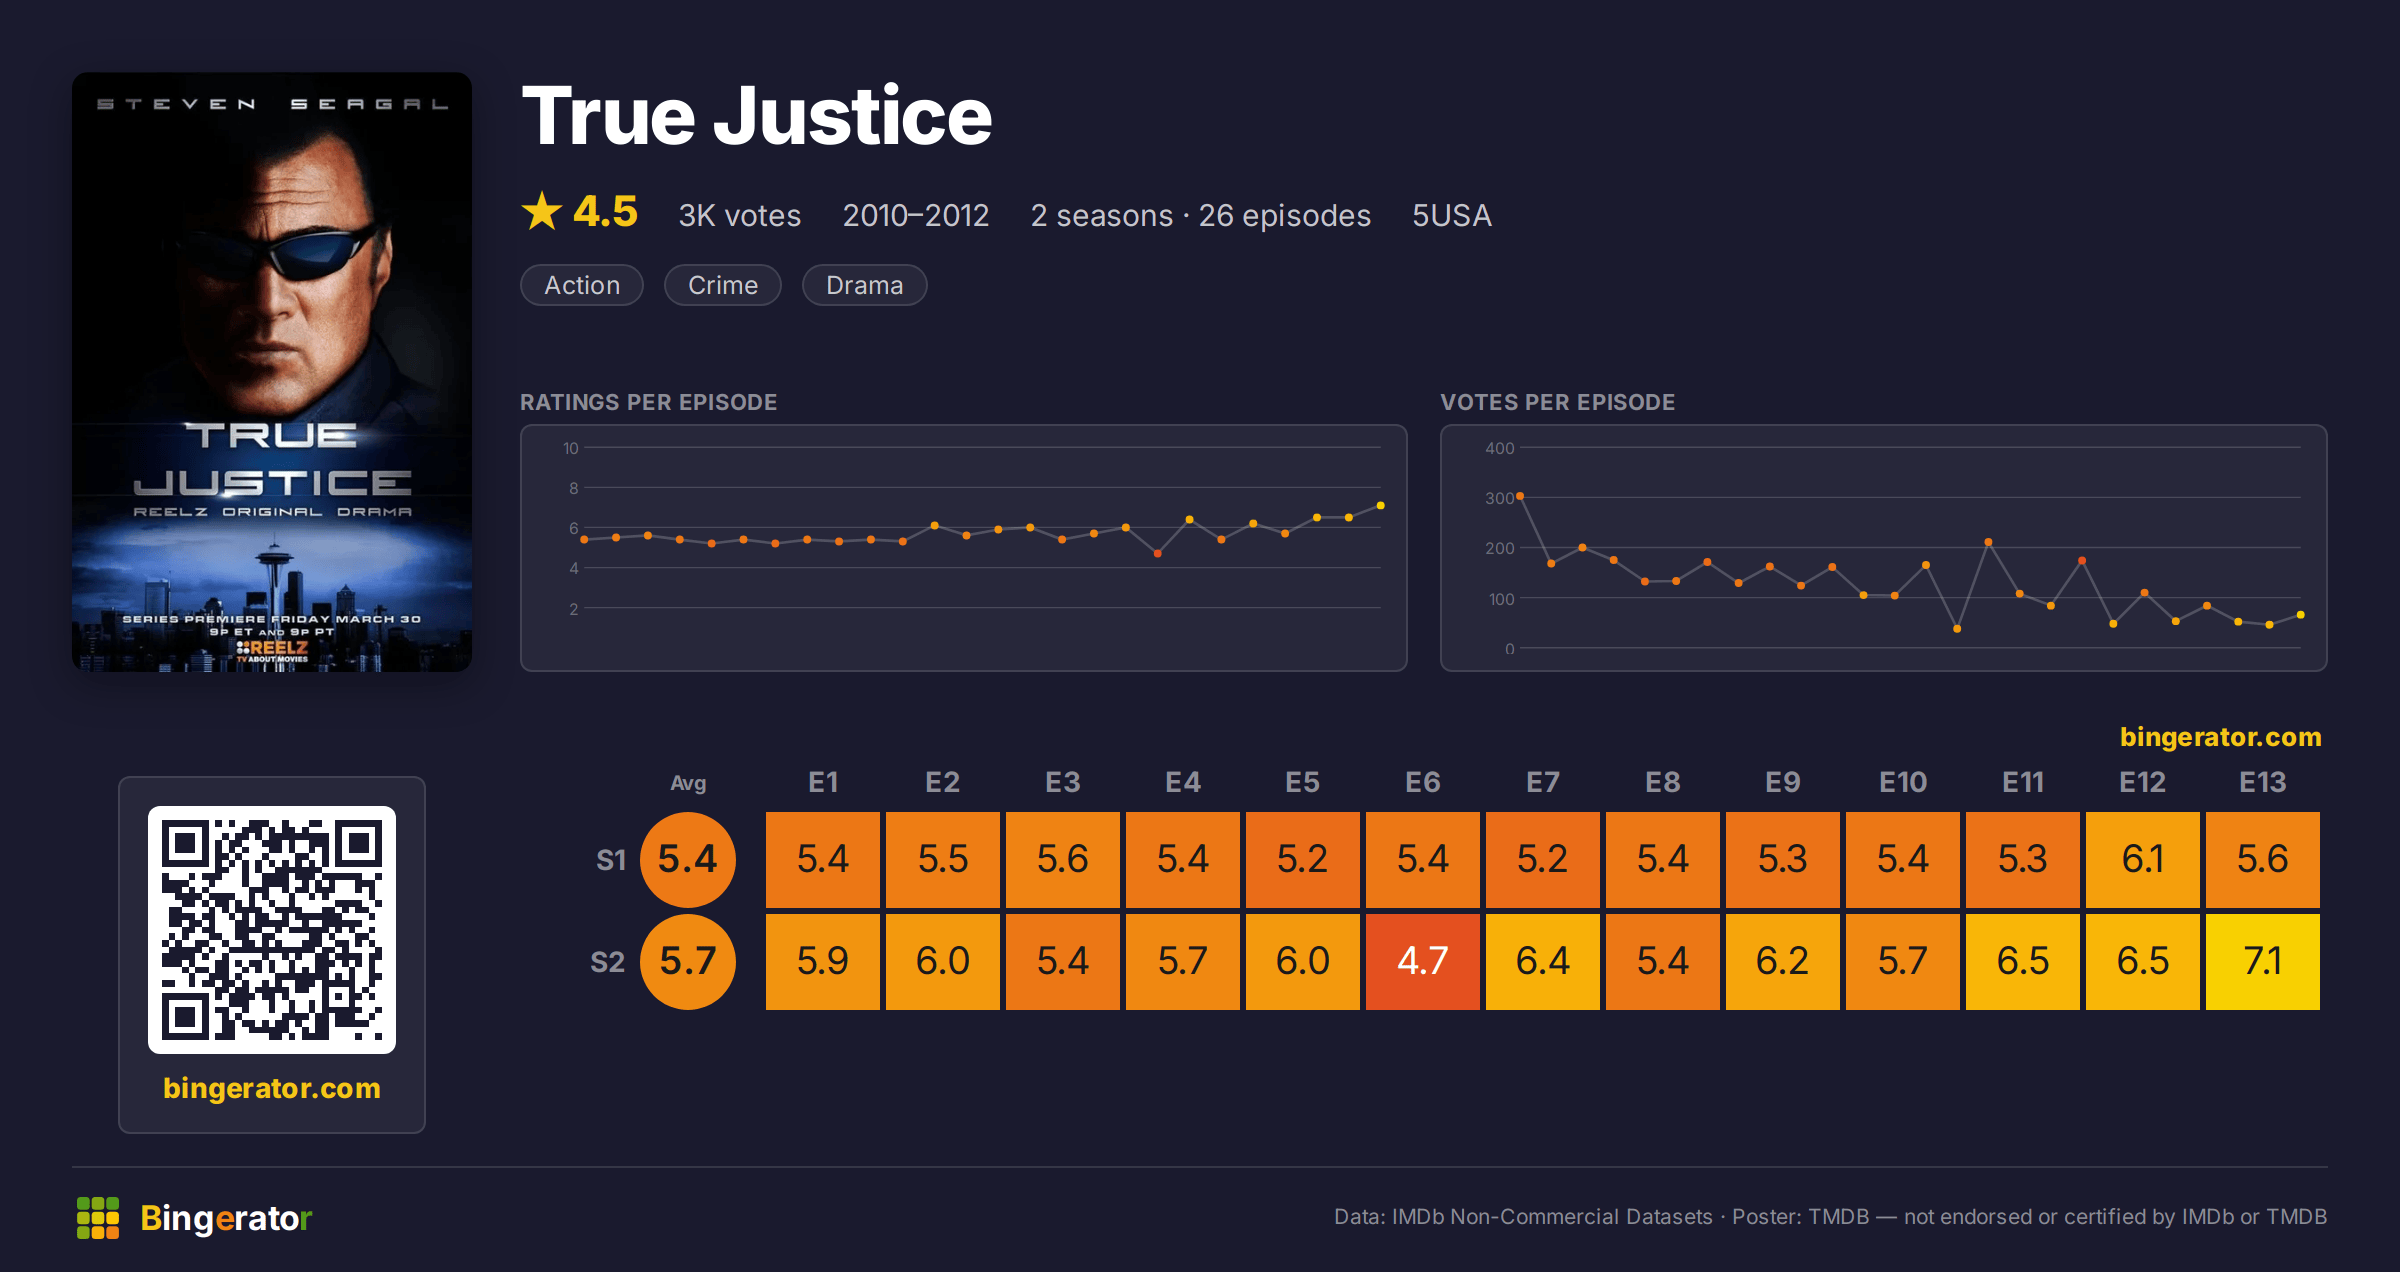Click the QR code image
This screenshot has height=1272, width=2400.
point(272,929)
